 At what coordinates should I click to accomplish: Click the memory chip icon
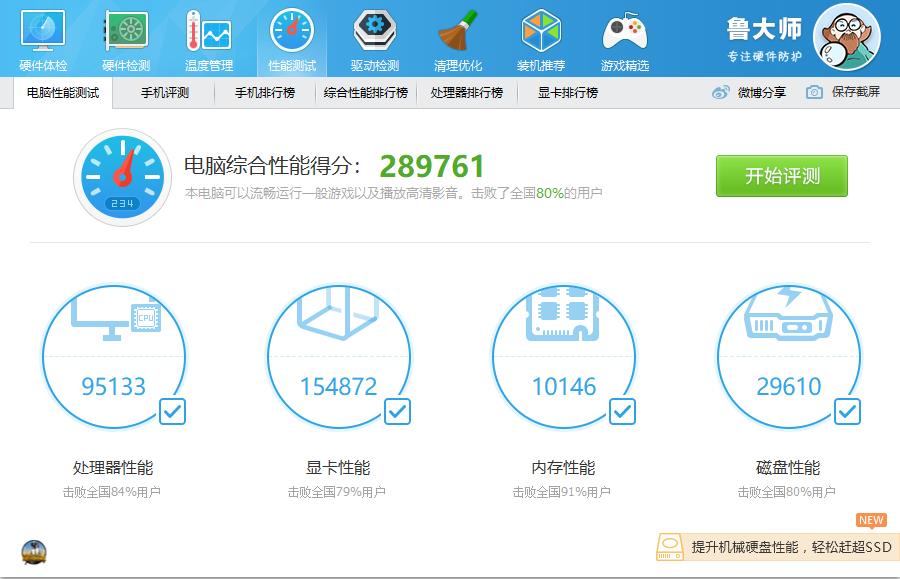562,314
